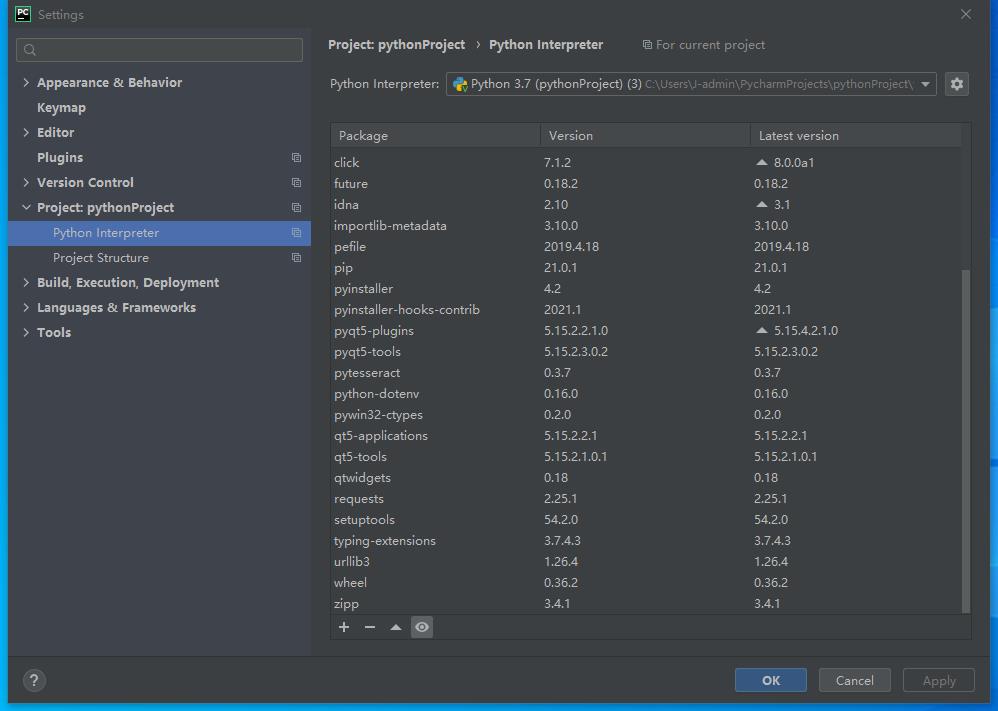Click the project icon on Python Interpreter row
Screen dimensions: 998x711
(x=296, y=233)
